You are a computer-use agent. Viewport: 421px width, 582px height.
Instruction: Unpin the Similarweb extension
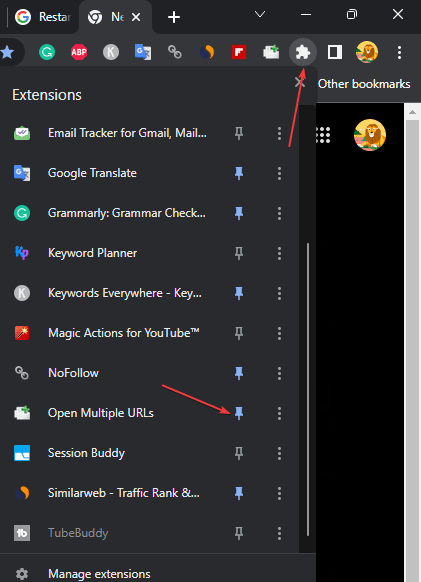(239, 493)
